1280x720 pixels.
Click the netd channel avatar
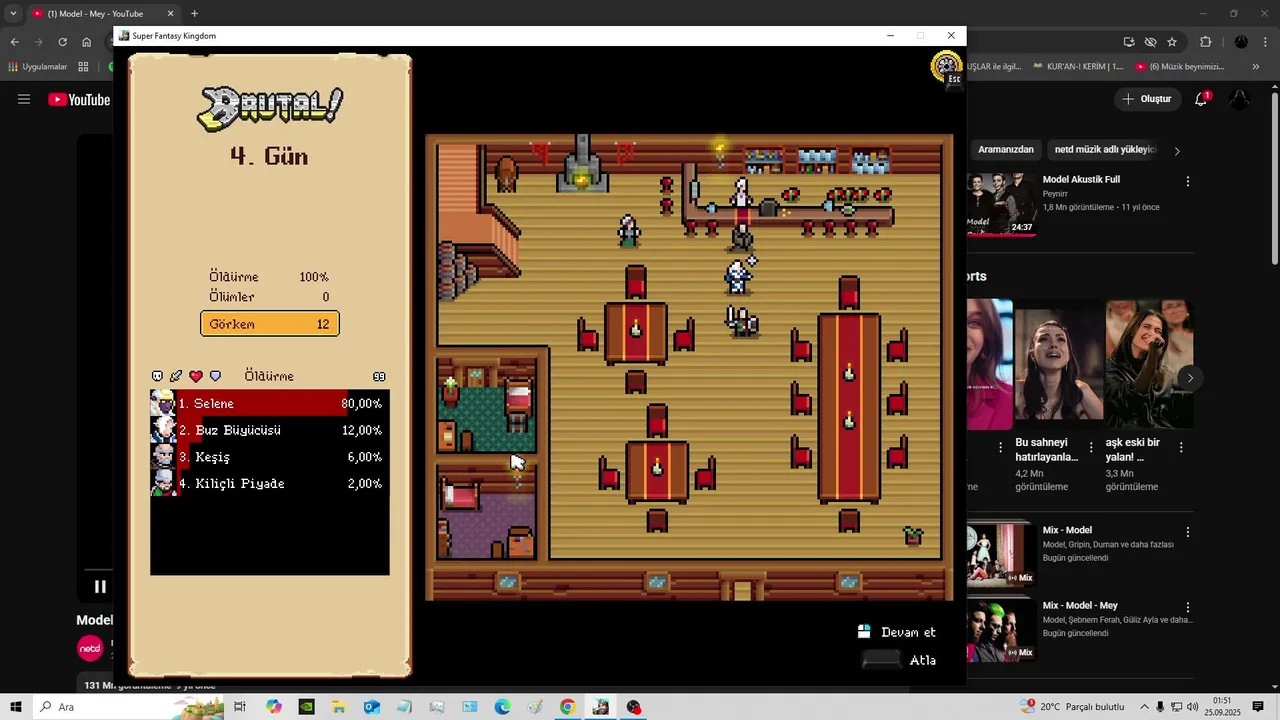pyautogui.click(x=90, y=648)
